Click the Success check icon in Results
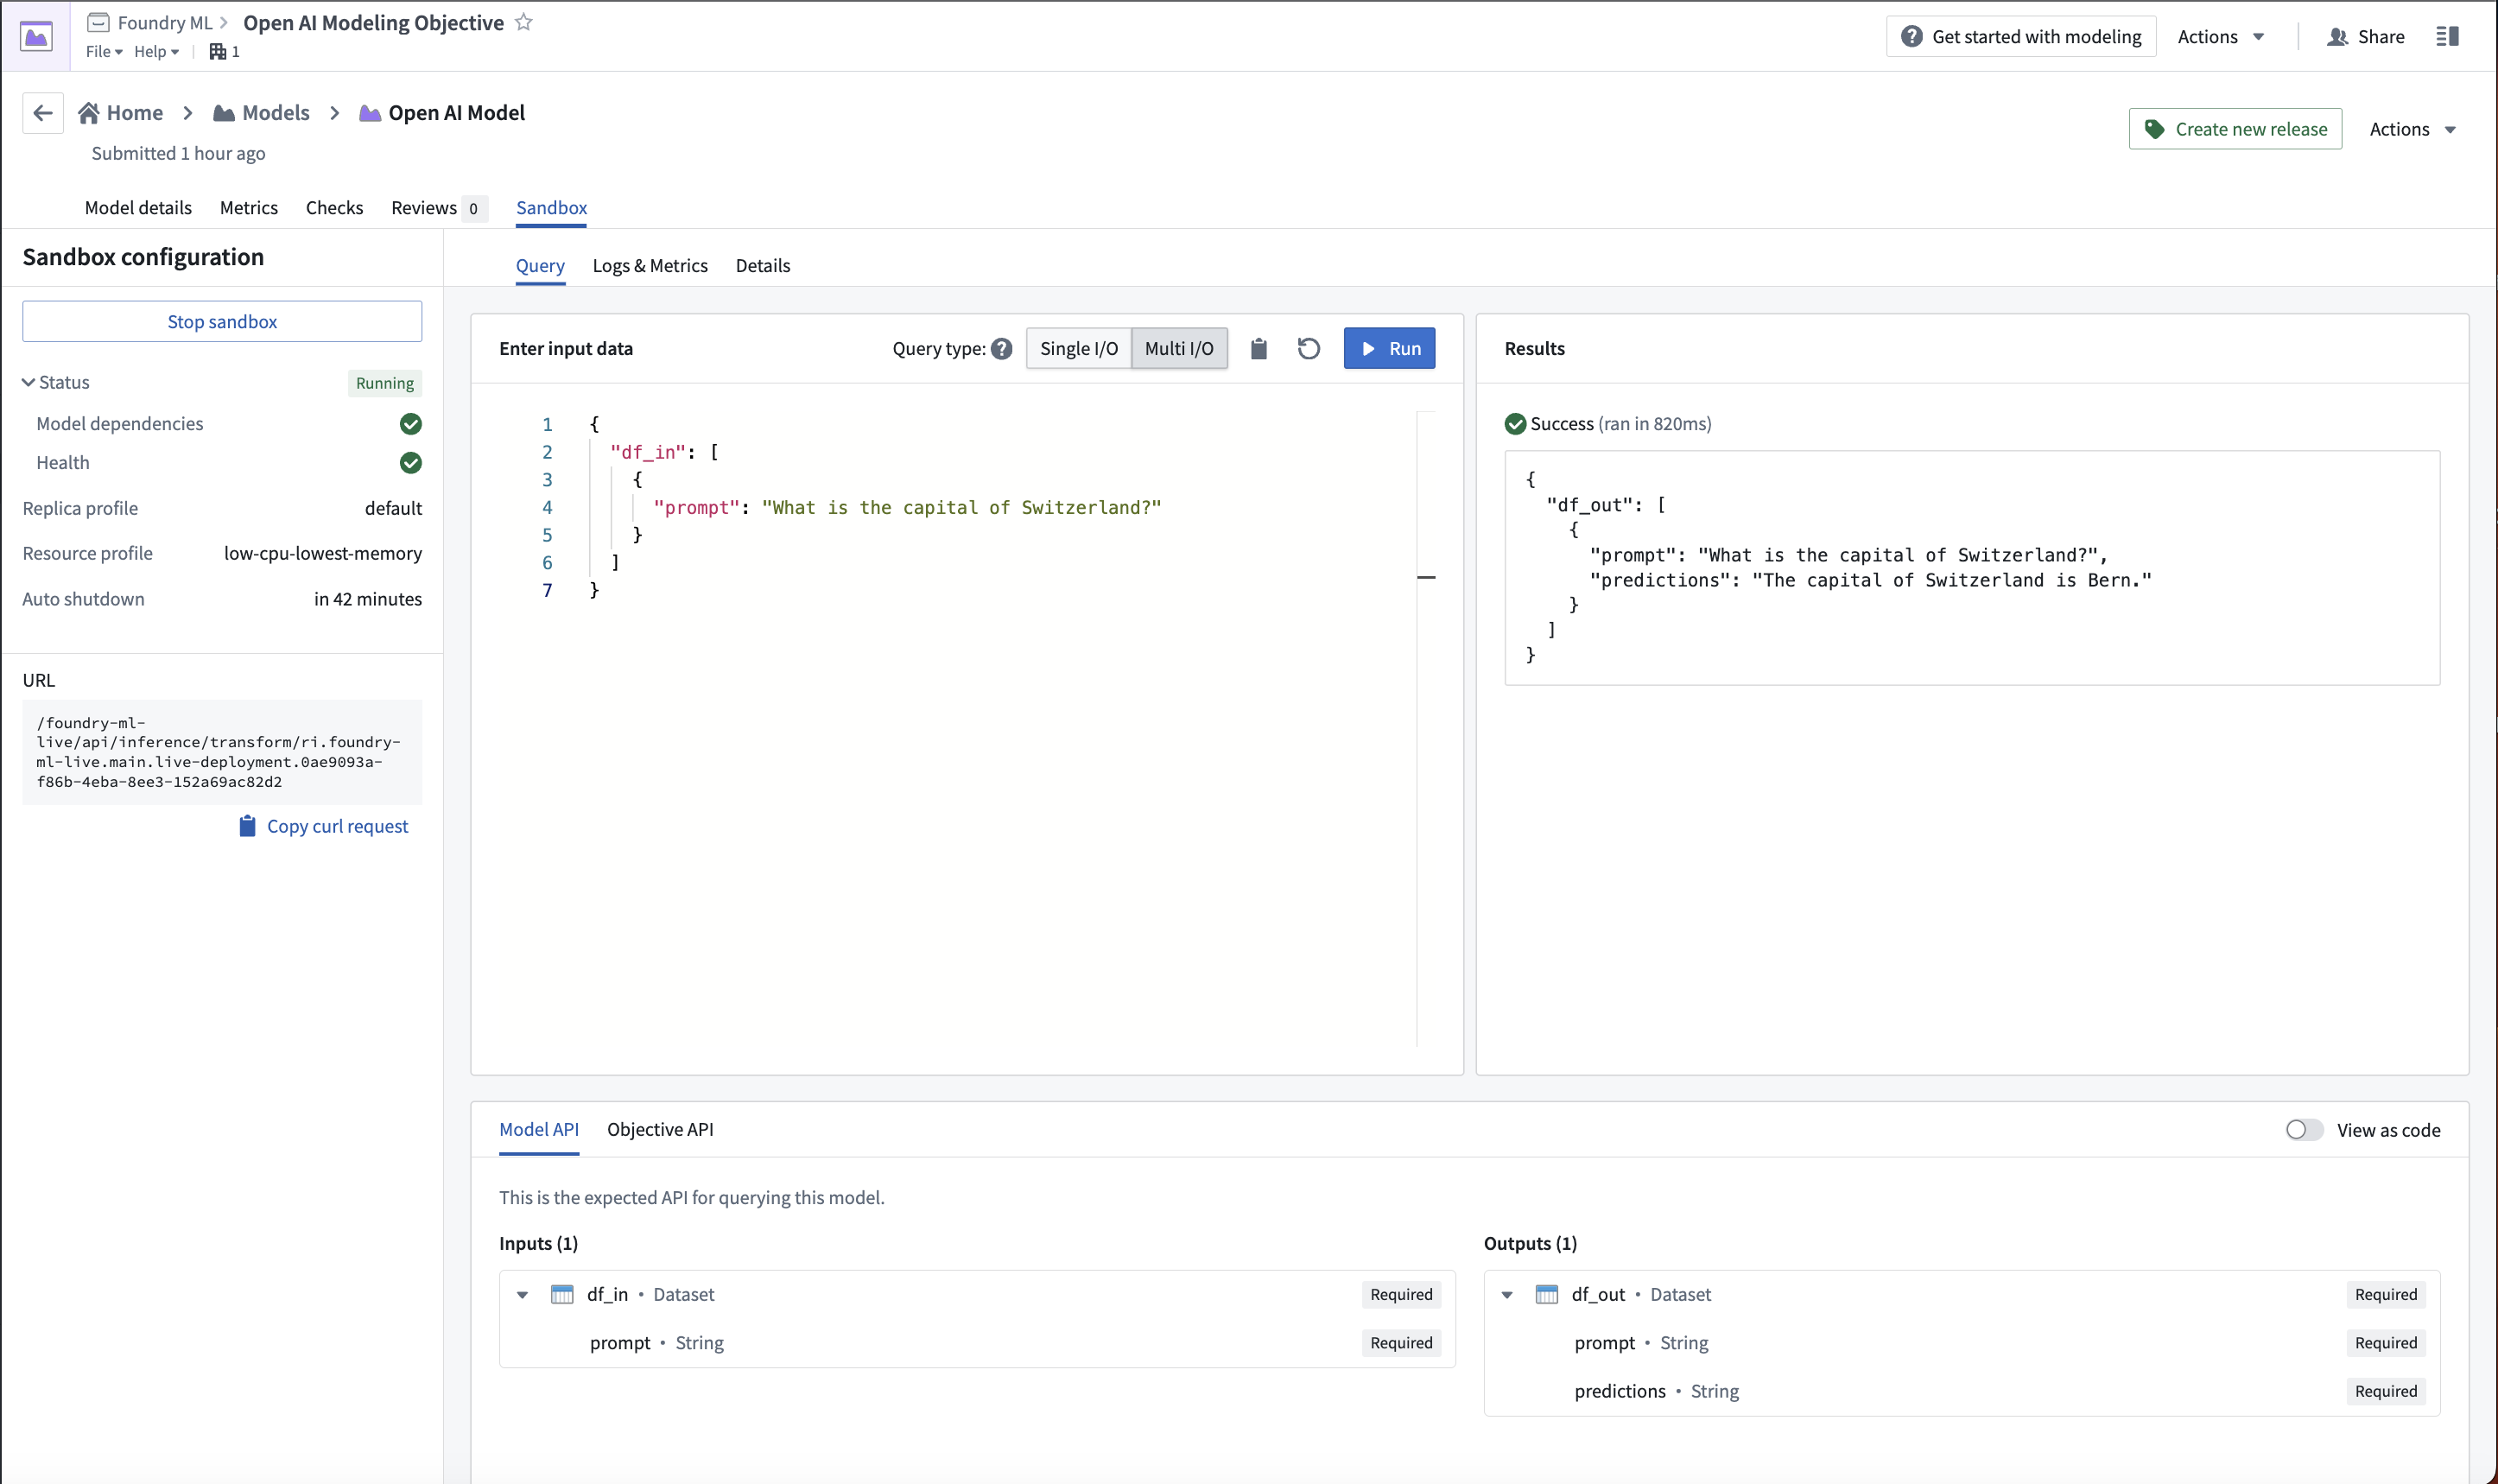Viewport: 2498px width, 1484px height. [x=1515, y=424]
